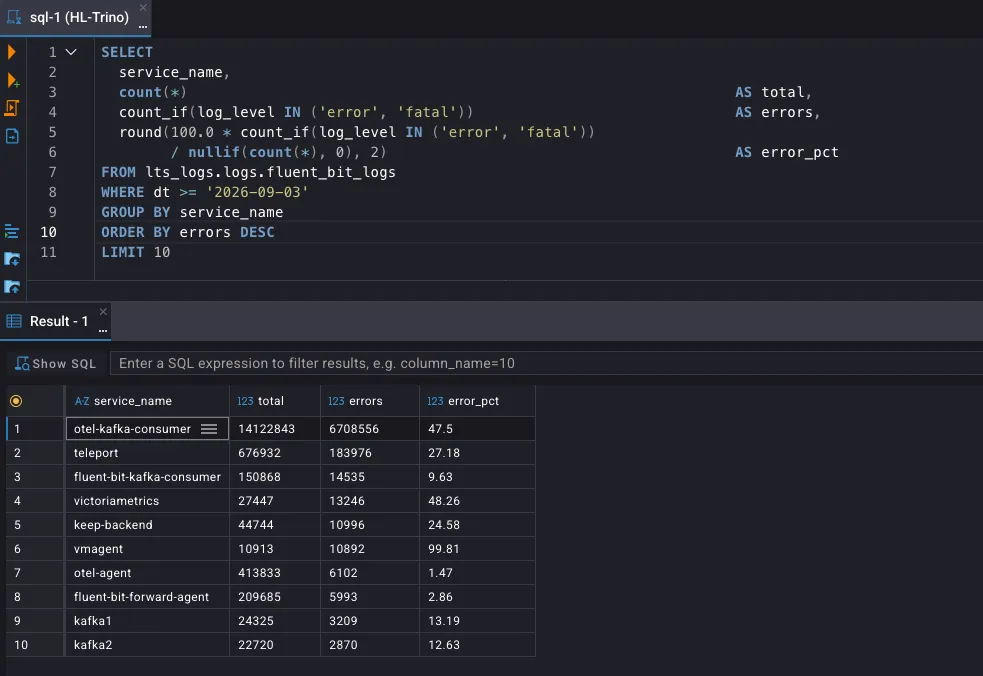
Task: Close the sql-1 (HL-Trino) tab
Action: 143,8
